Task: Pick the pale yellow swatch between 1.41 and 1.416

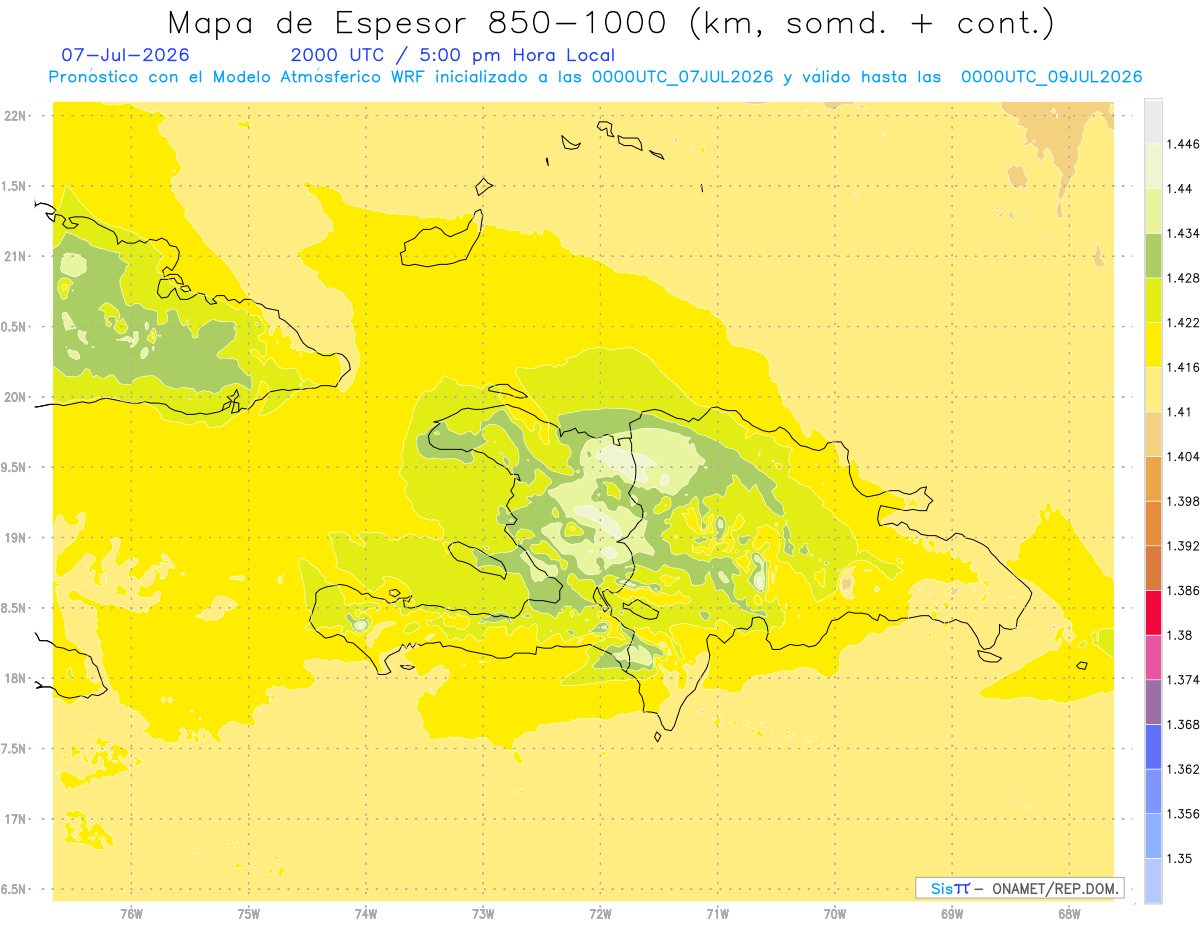Action: [x=1153, y=390]
